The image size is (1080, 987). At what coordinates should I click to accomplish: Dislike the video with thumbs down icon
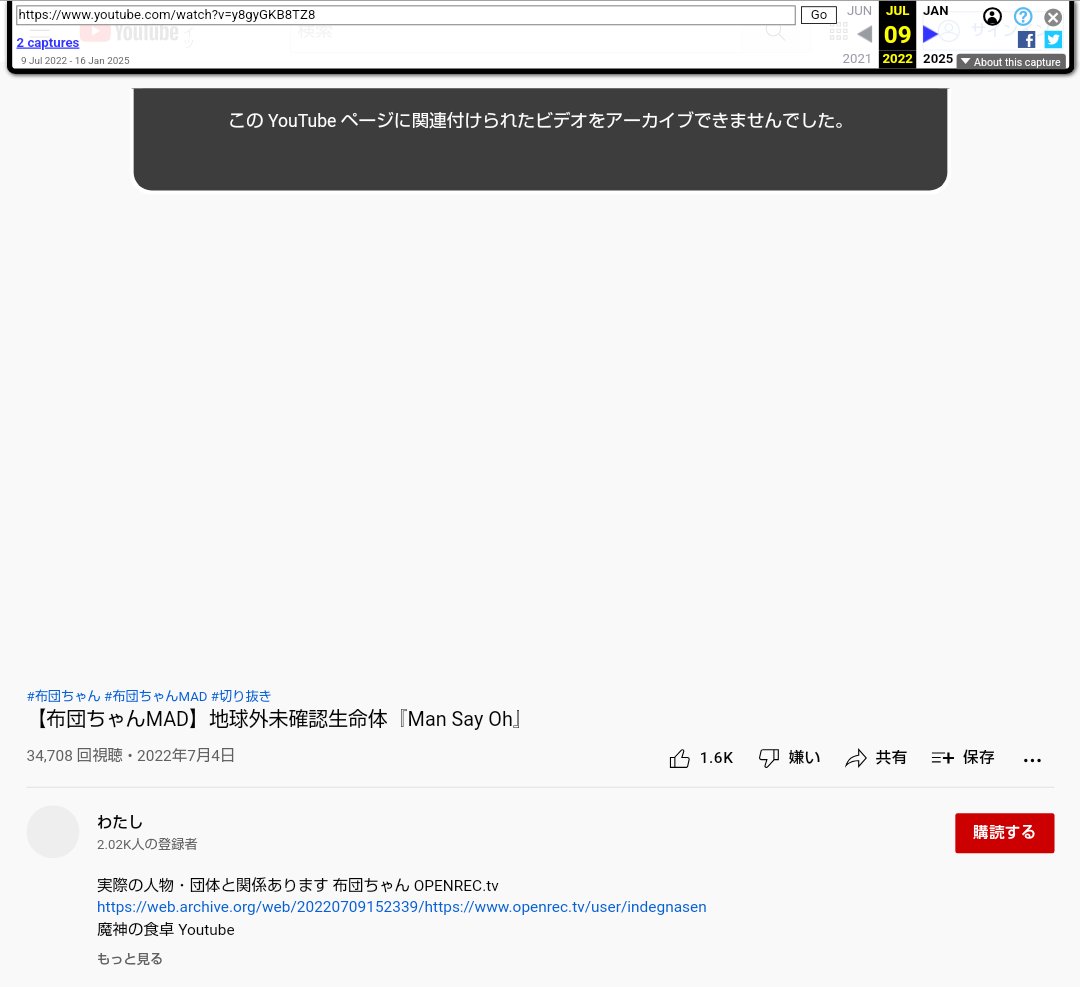[x=769, y=758]
